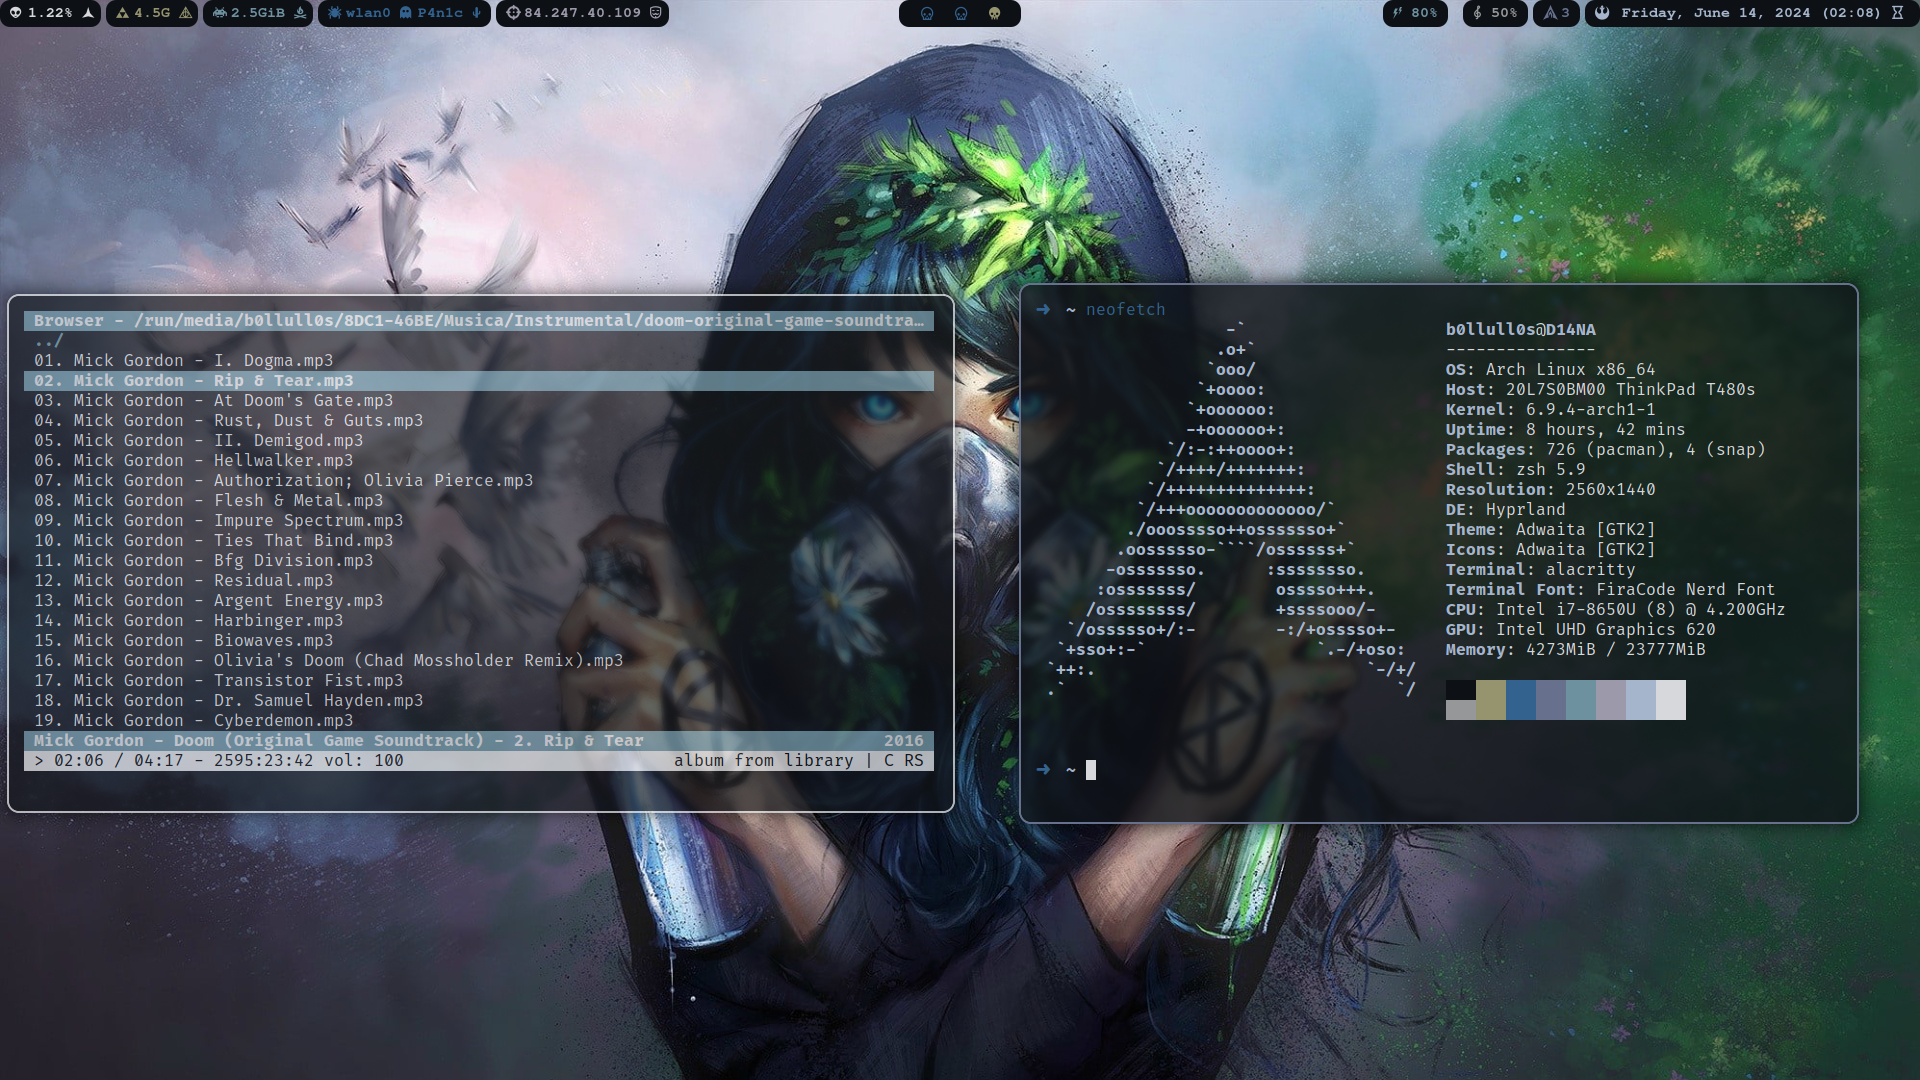This screenshot has height=1080, width=1920.
Task: Click the hourglass icon beside the clock
Action: [x=1899, y=13]
